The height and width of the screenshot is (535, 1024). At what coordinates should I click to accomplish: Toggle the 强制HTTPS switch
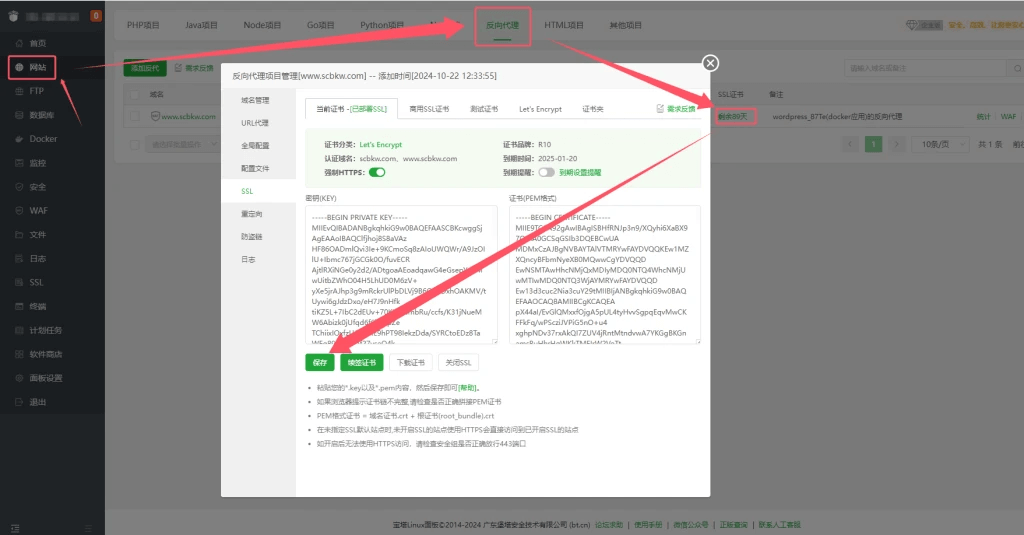click(377, 172)
